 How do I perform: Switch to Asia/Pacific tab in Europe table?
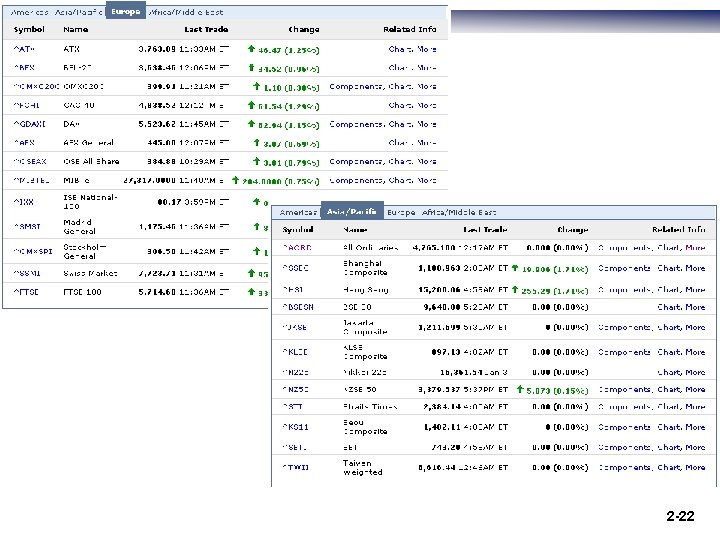78,12
